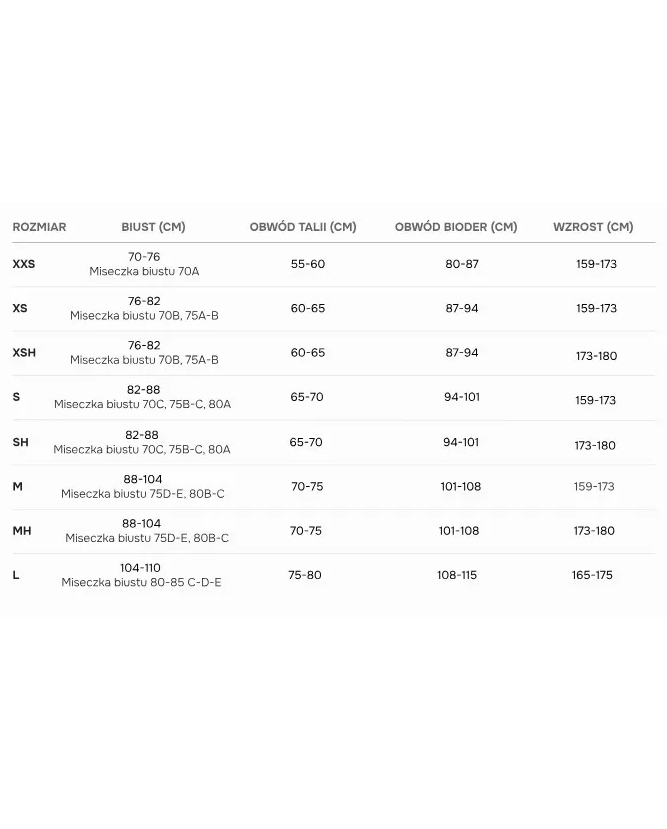Click the 165-175 height value
Image resolution: width=667 pixels, height=829 pixels.
pos(592,575)
